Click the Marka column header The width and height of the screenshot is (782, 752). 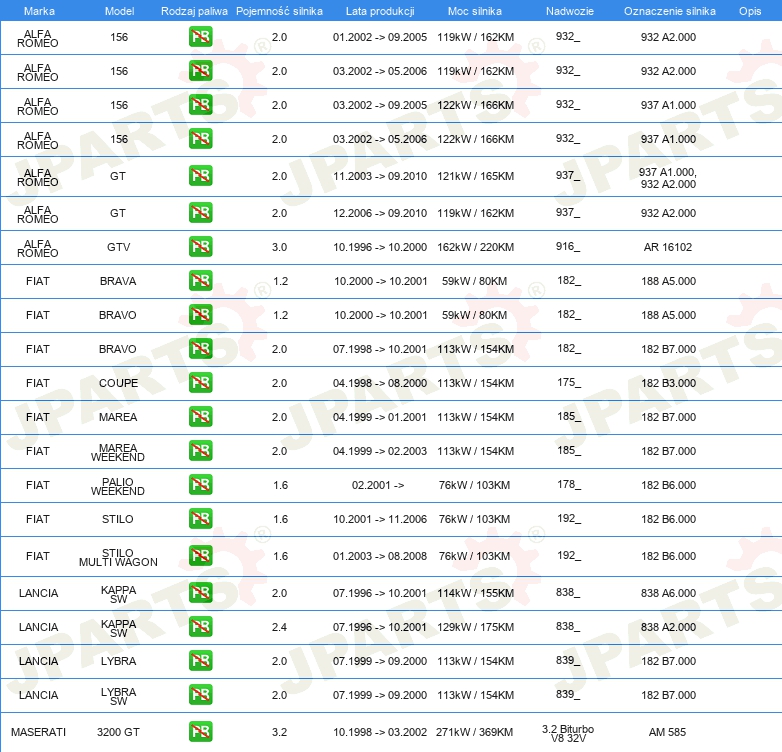click(39, 11)
